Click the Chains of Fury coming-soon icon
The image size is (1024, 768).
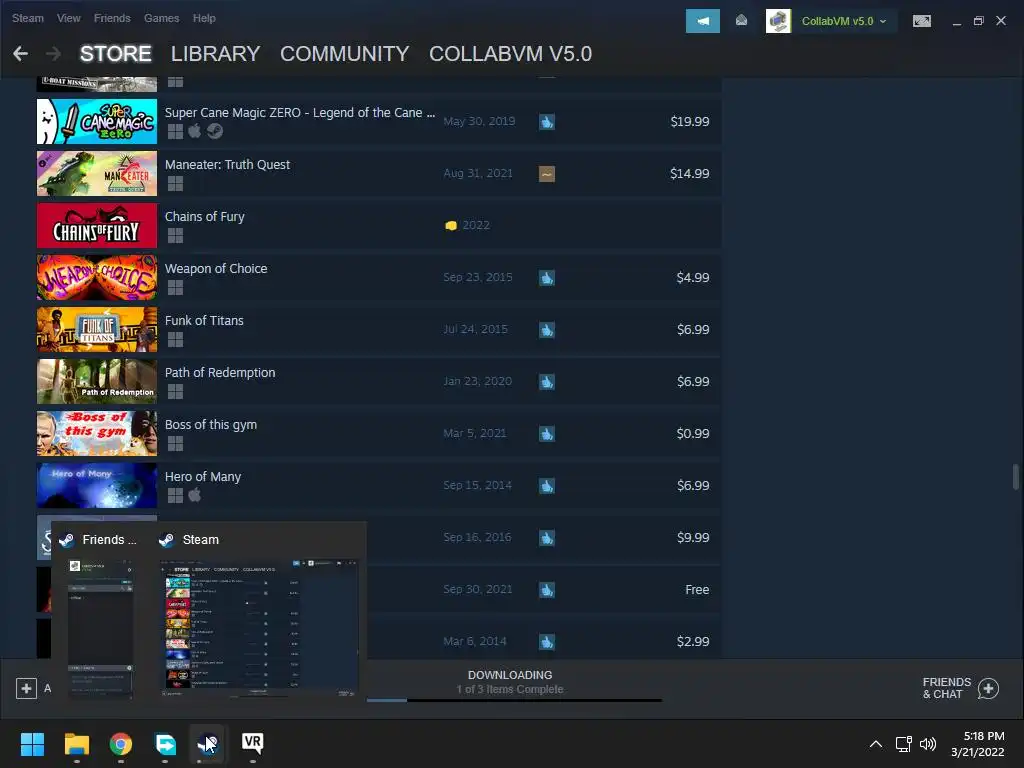pyautogui.click(x=451, y=225)
